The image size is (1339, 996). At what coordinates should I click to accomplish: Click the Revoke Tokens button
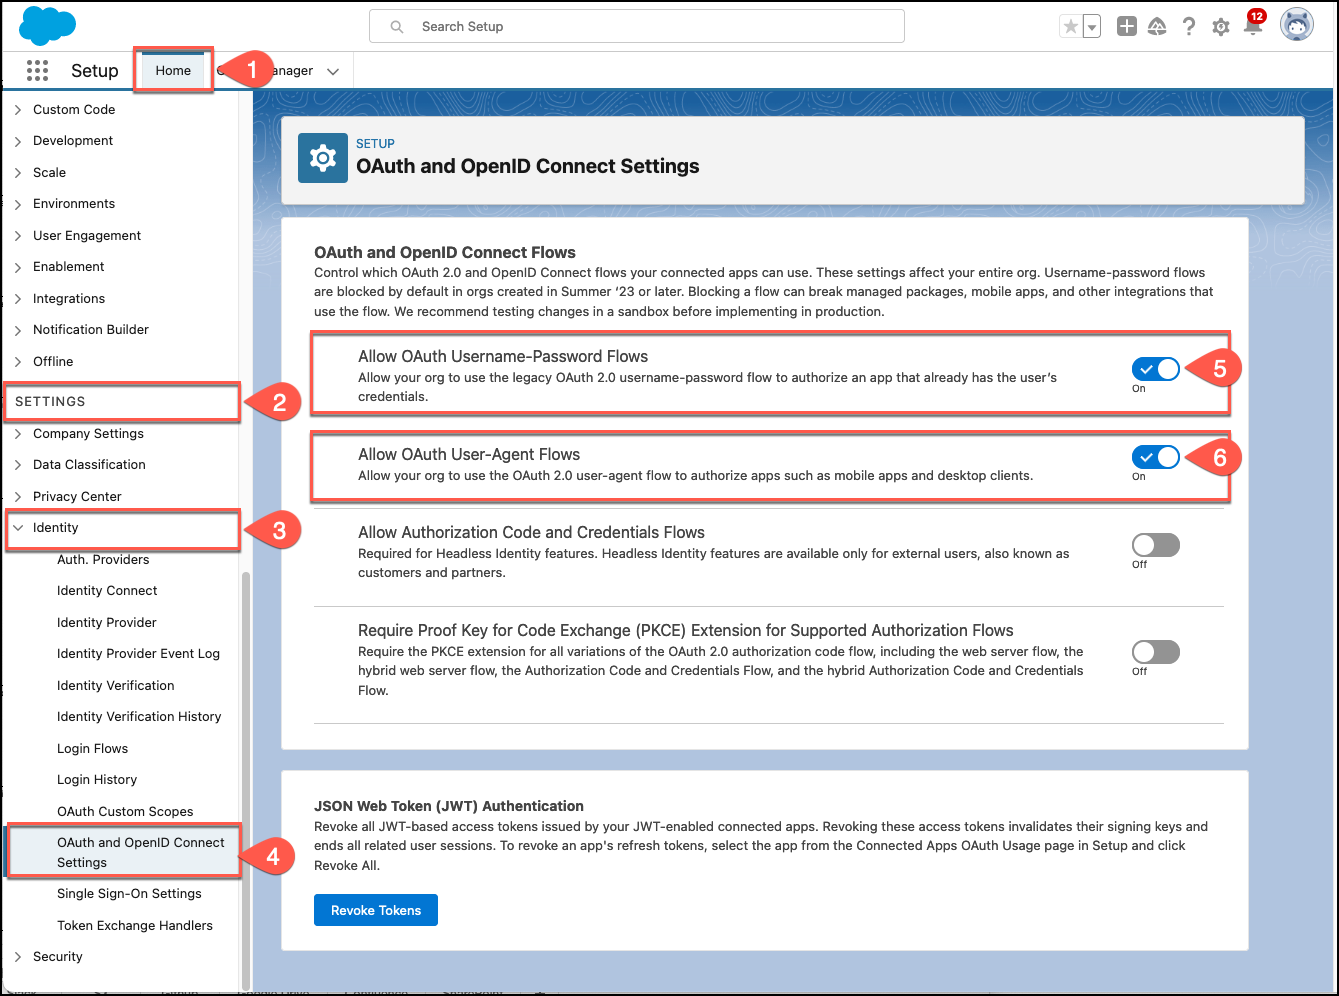(x=375, y=910)
